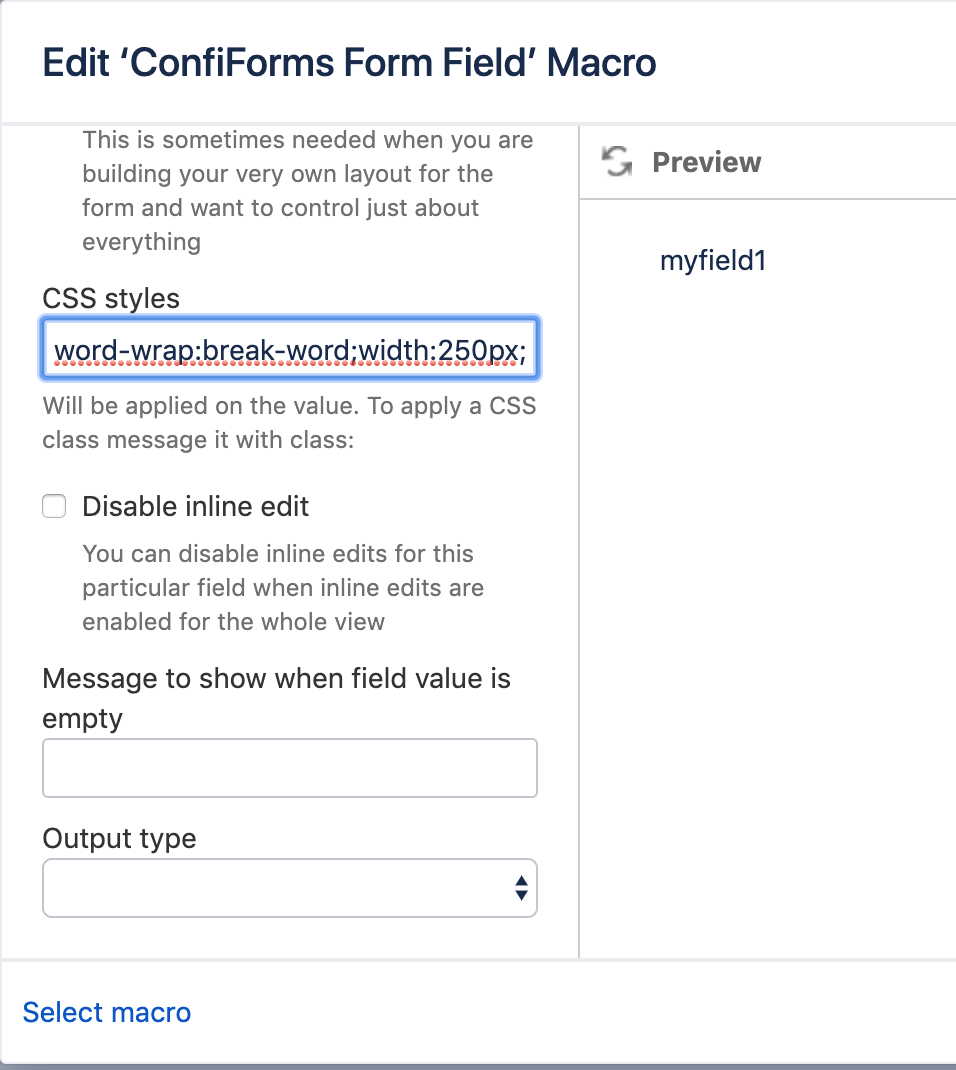The width and height of the screenshot is (956, 1070).
Task: Click the 'This is sometimes needed' description text
Action: click(x=308, y=190)
